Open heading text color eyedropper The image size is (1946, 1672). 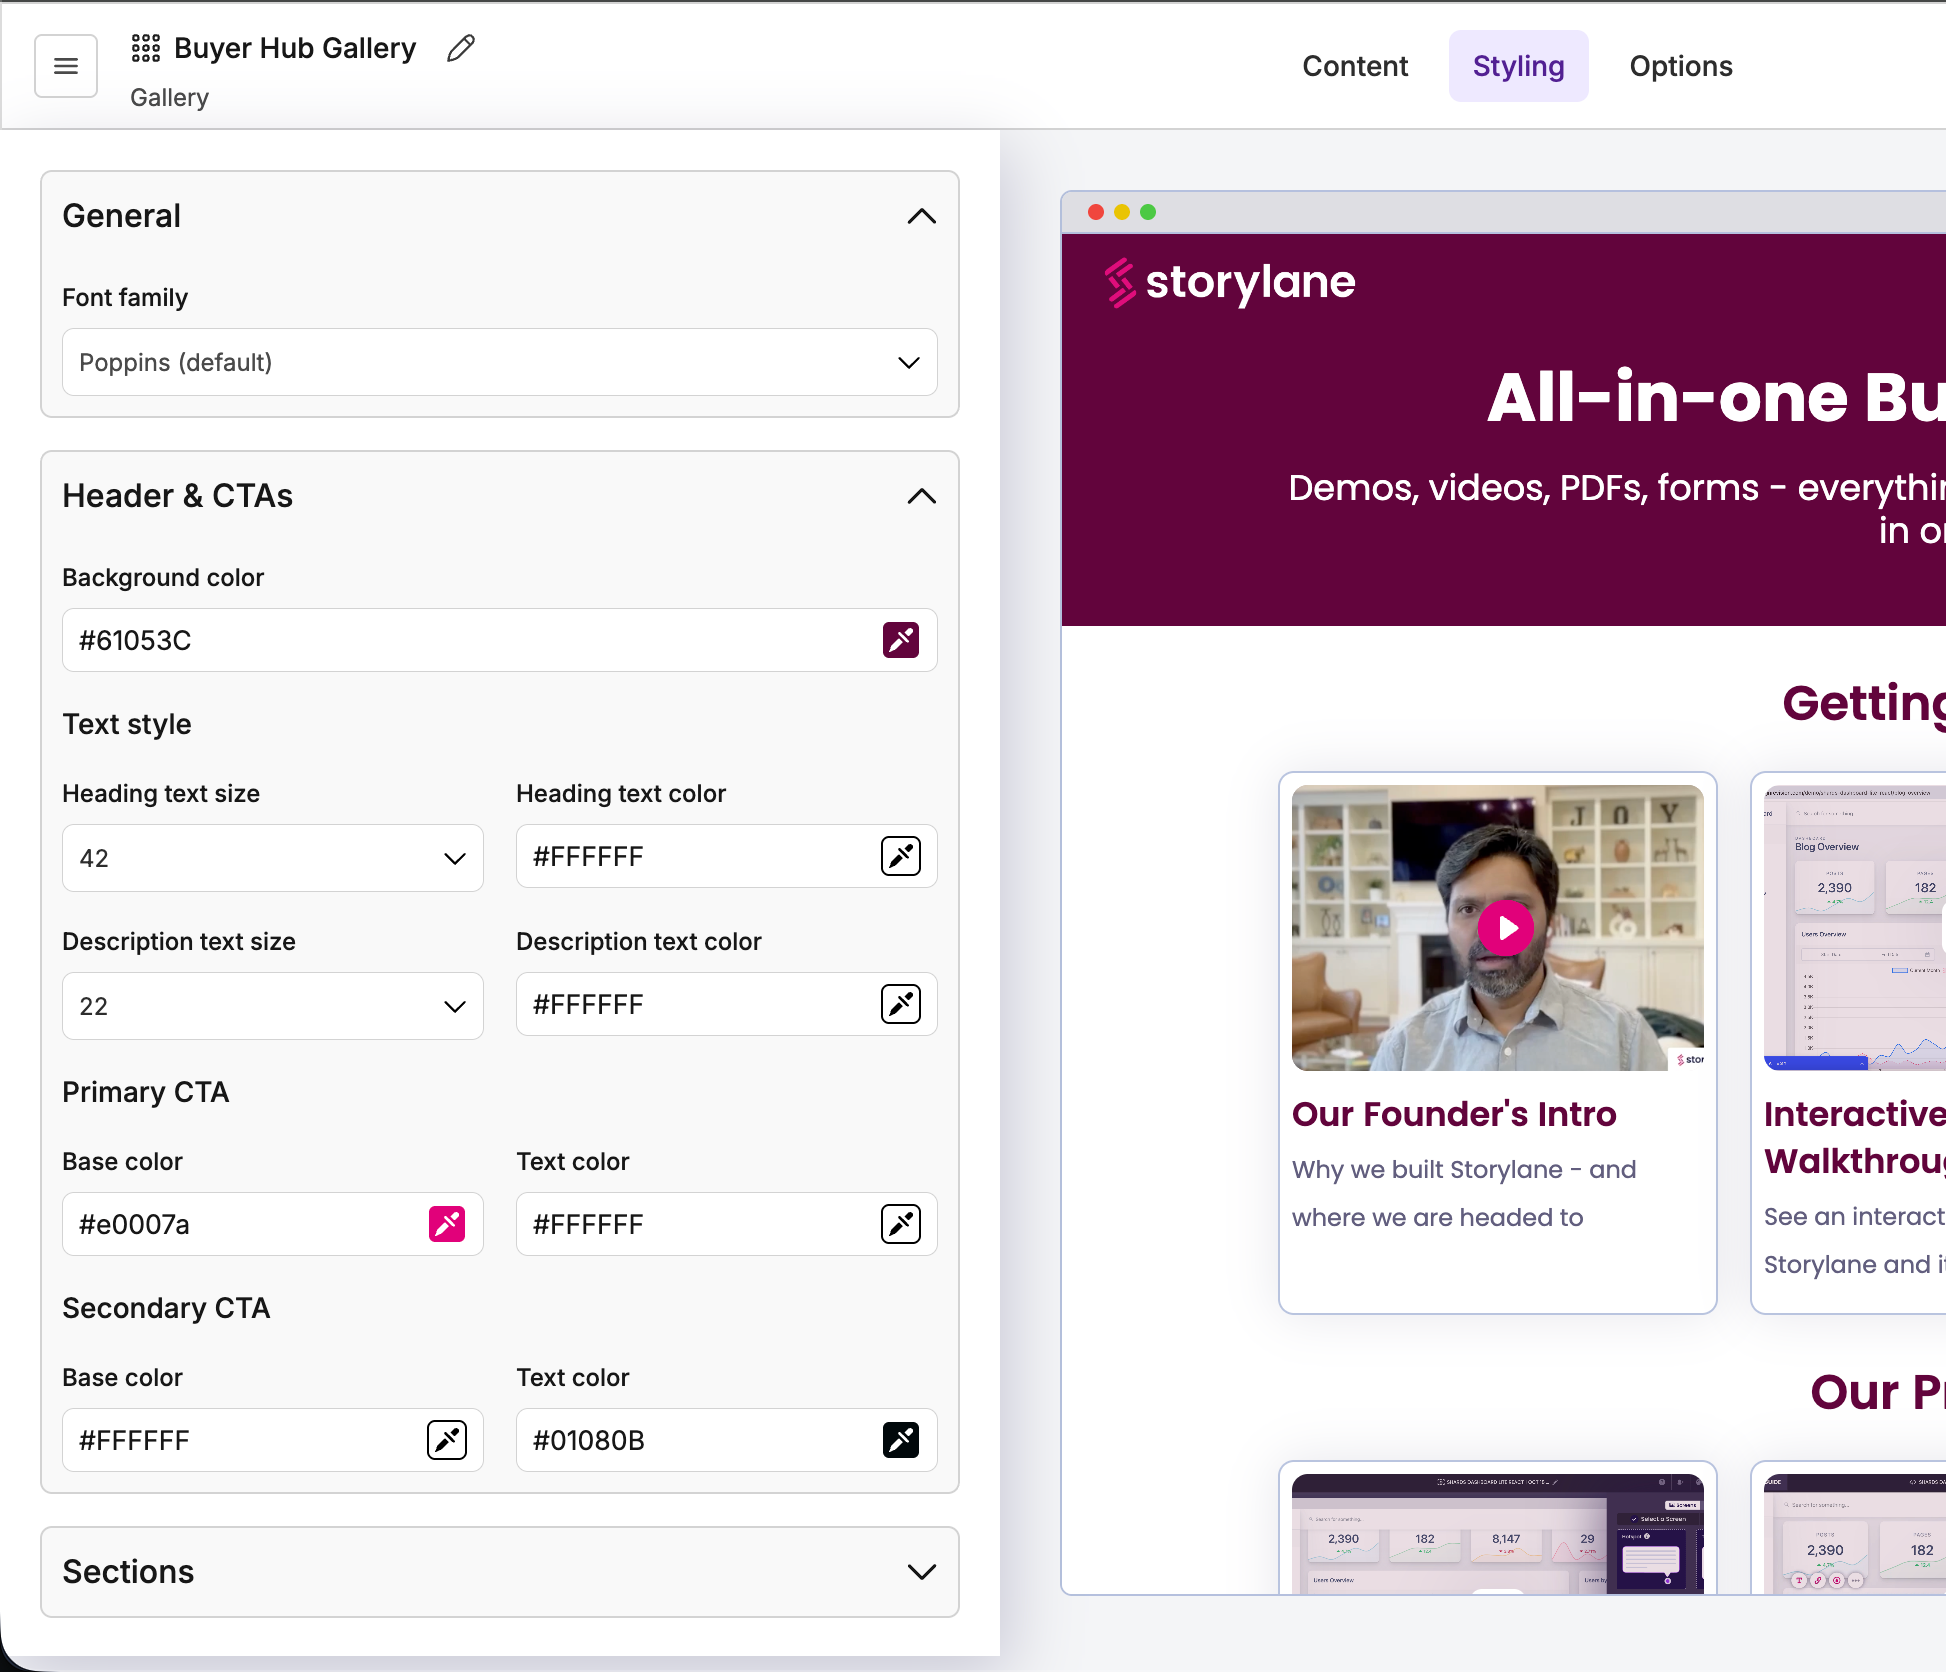(x=900, y=856)
